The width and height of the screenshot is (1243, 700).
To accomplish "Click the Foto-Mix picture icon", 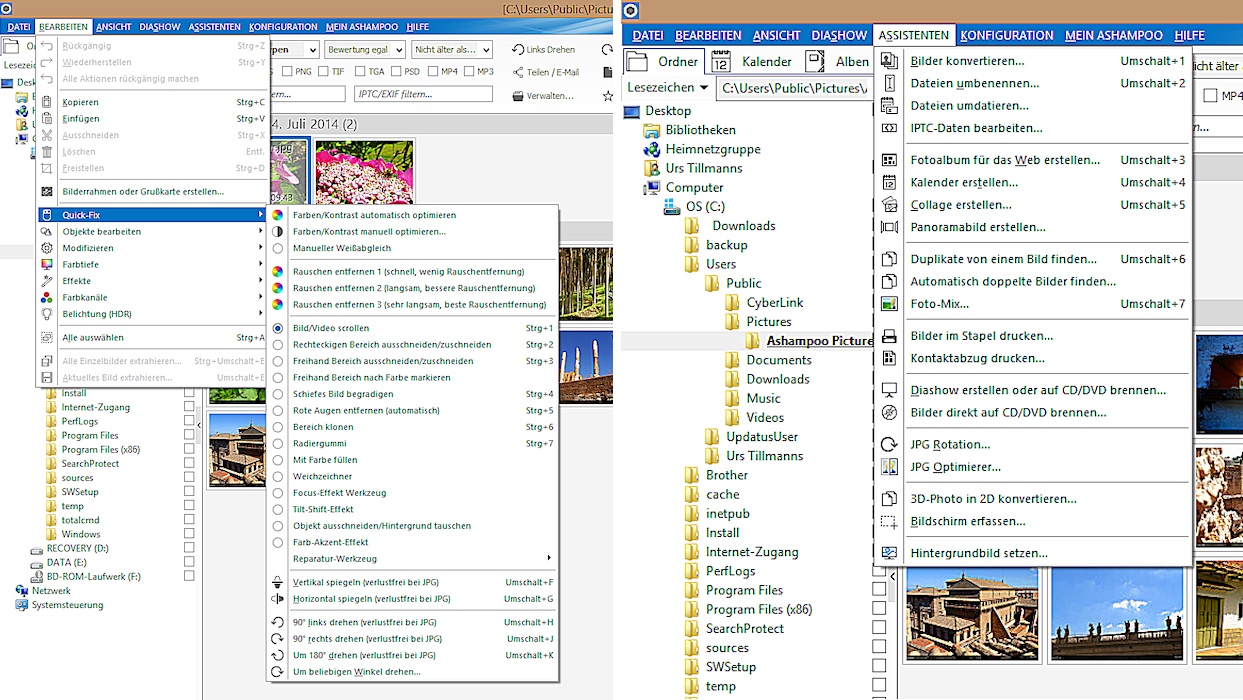I will coord(889,304).
